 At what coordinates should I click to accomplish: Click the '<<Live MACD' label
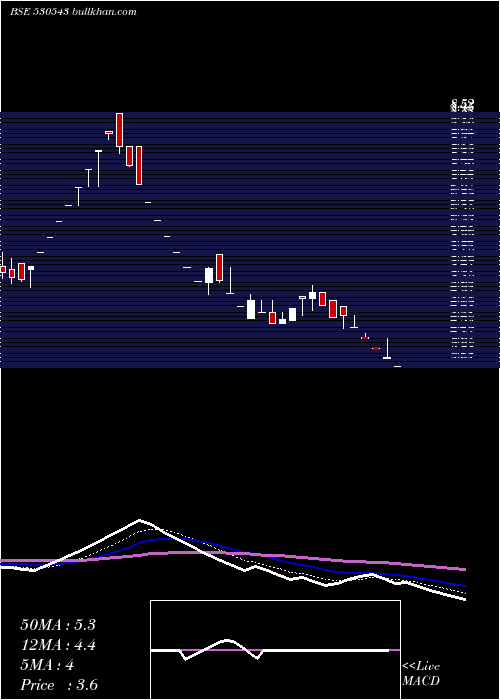tap(421, 673)
